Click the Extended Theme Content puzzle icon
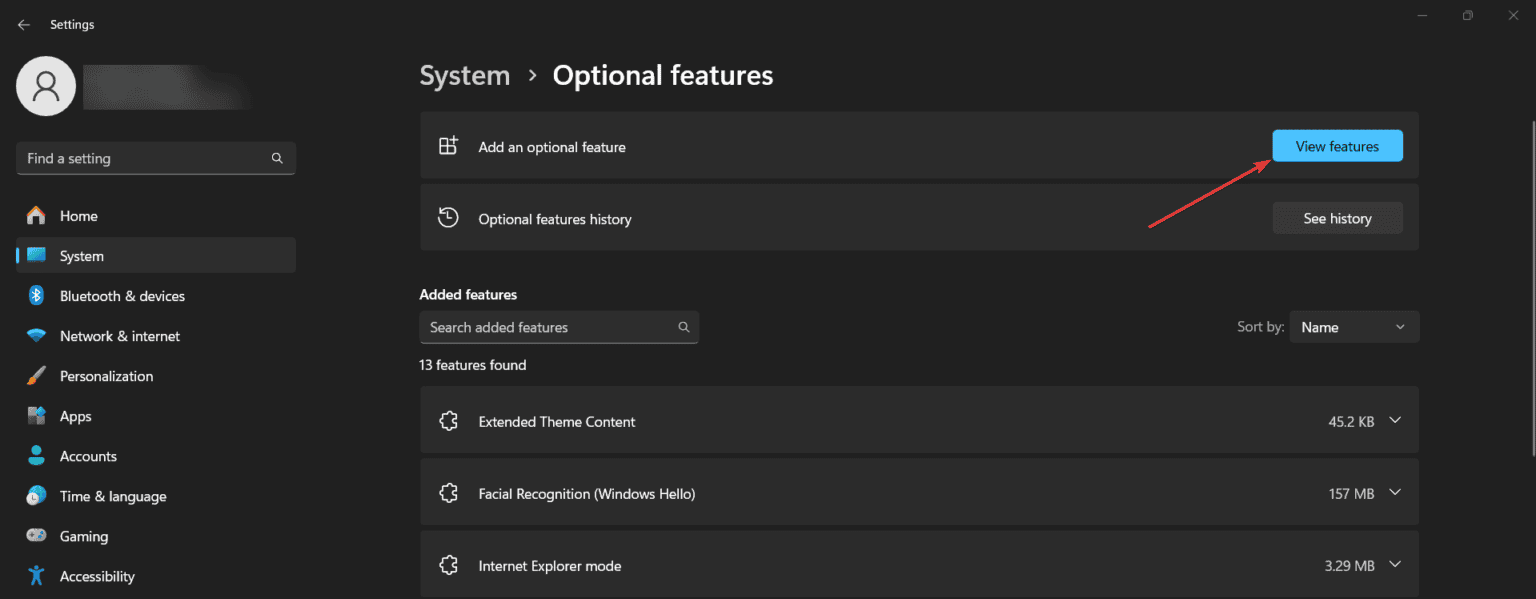Screen dimensions: 1536x599 pyautogui.click(x=448, y=421)
